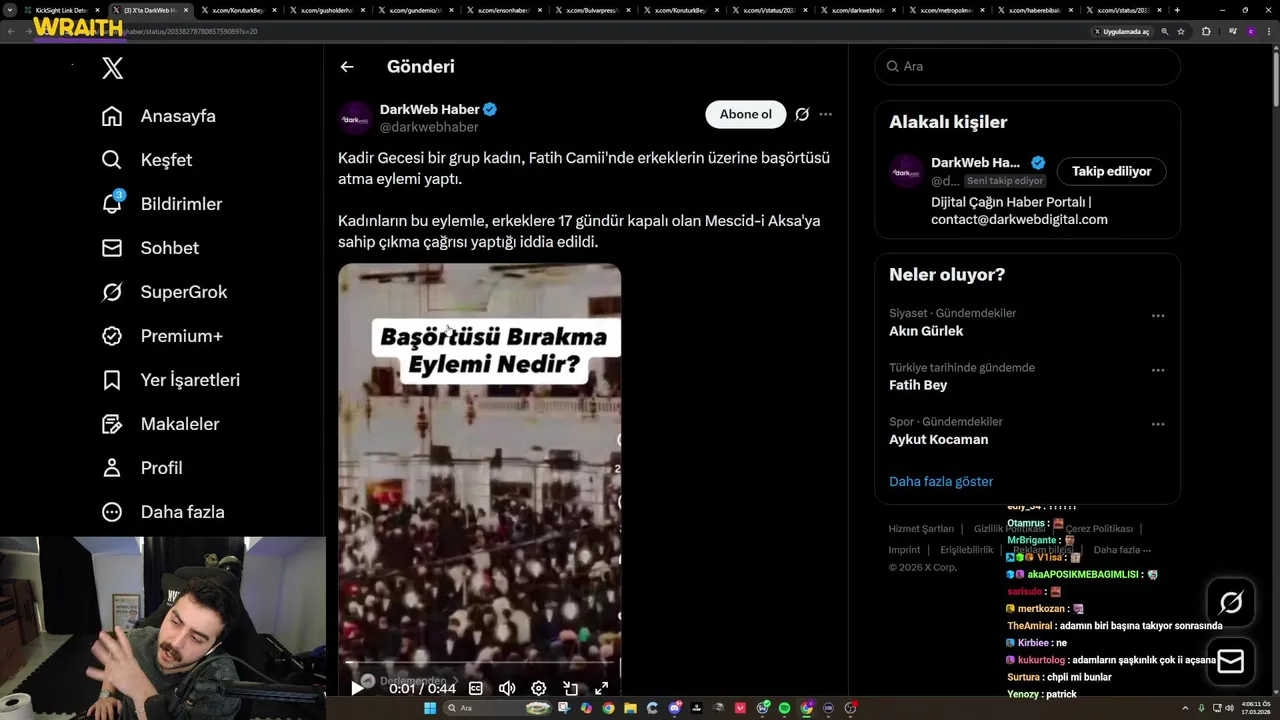Open a new browser tab
The height and width of the screenshot is (720, 1280).
[1177, 10]
